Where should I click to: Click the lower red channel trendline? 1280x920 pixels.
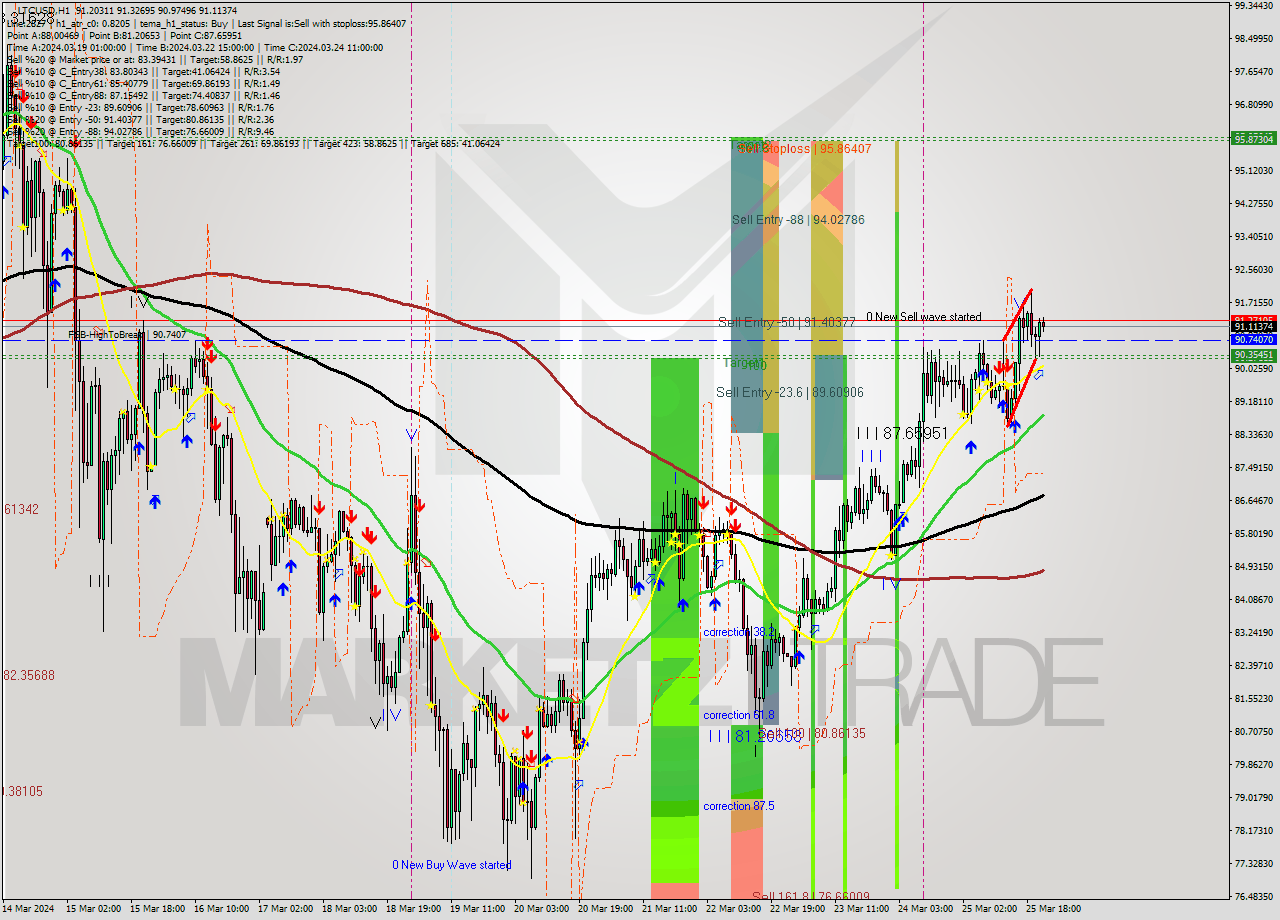point(1023,392)
